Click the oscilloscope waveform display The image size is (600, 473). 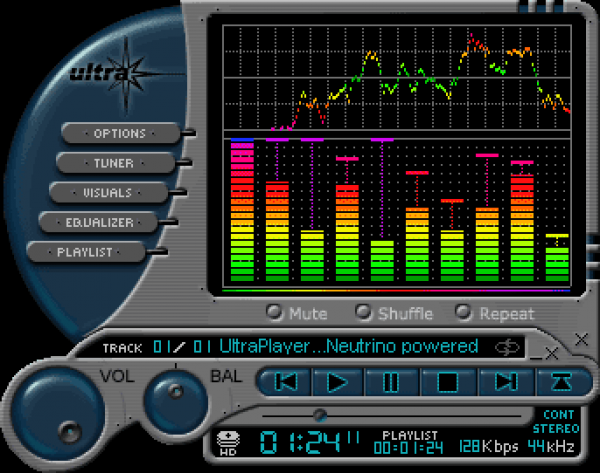click(x=397, y=78)
